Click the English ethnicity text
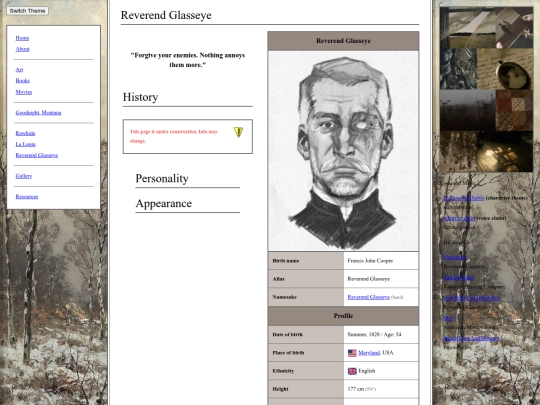Screen dimensions: 540x405 367,371
